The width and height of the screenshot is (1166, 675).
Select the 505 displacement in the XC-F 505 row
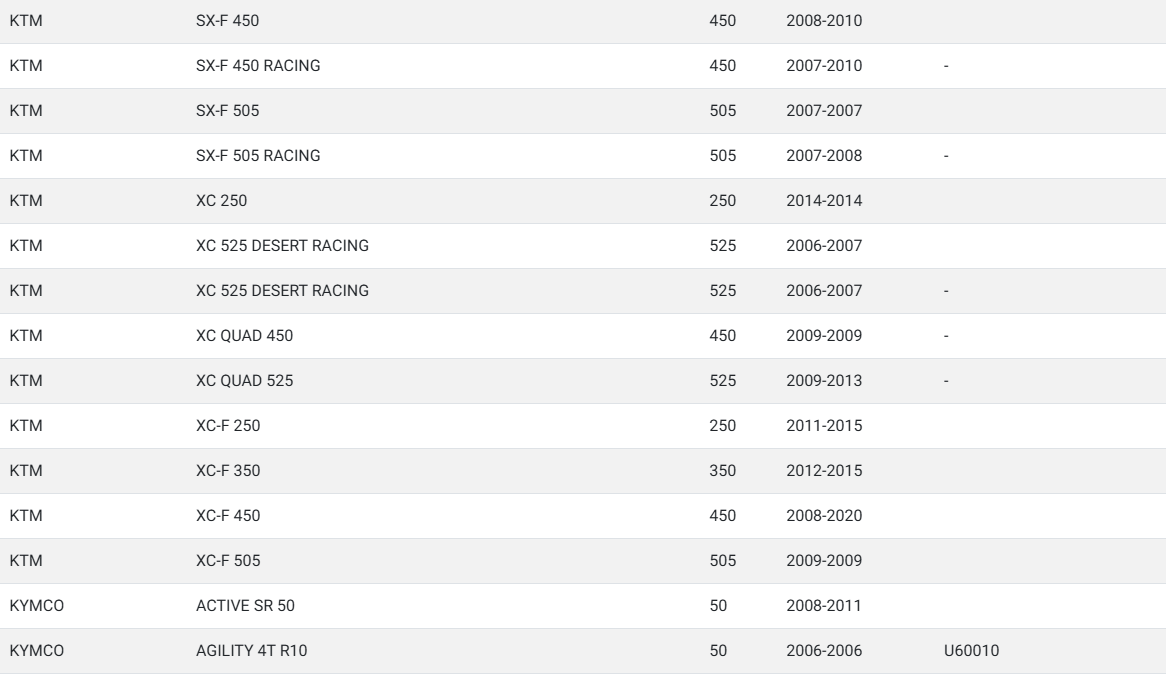pyautogui.click(x=723, y=561)
